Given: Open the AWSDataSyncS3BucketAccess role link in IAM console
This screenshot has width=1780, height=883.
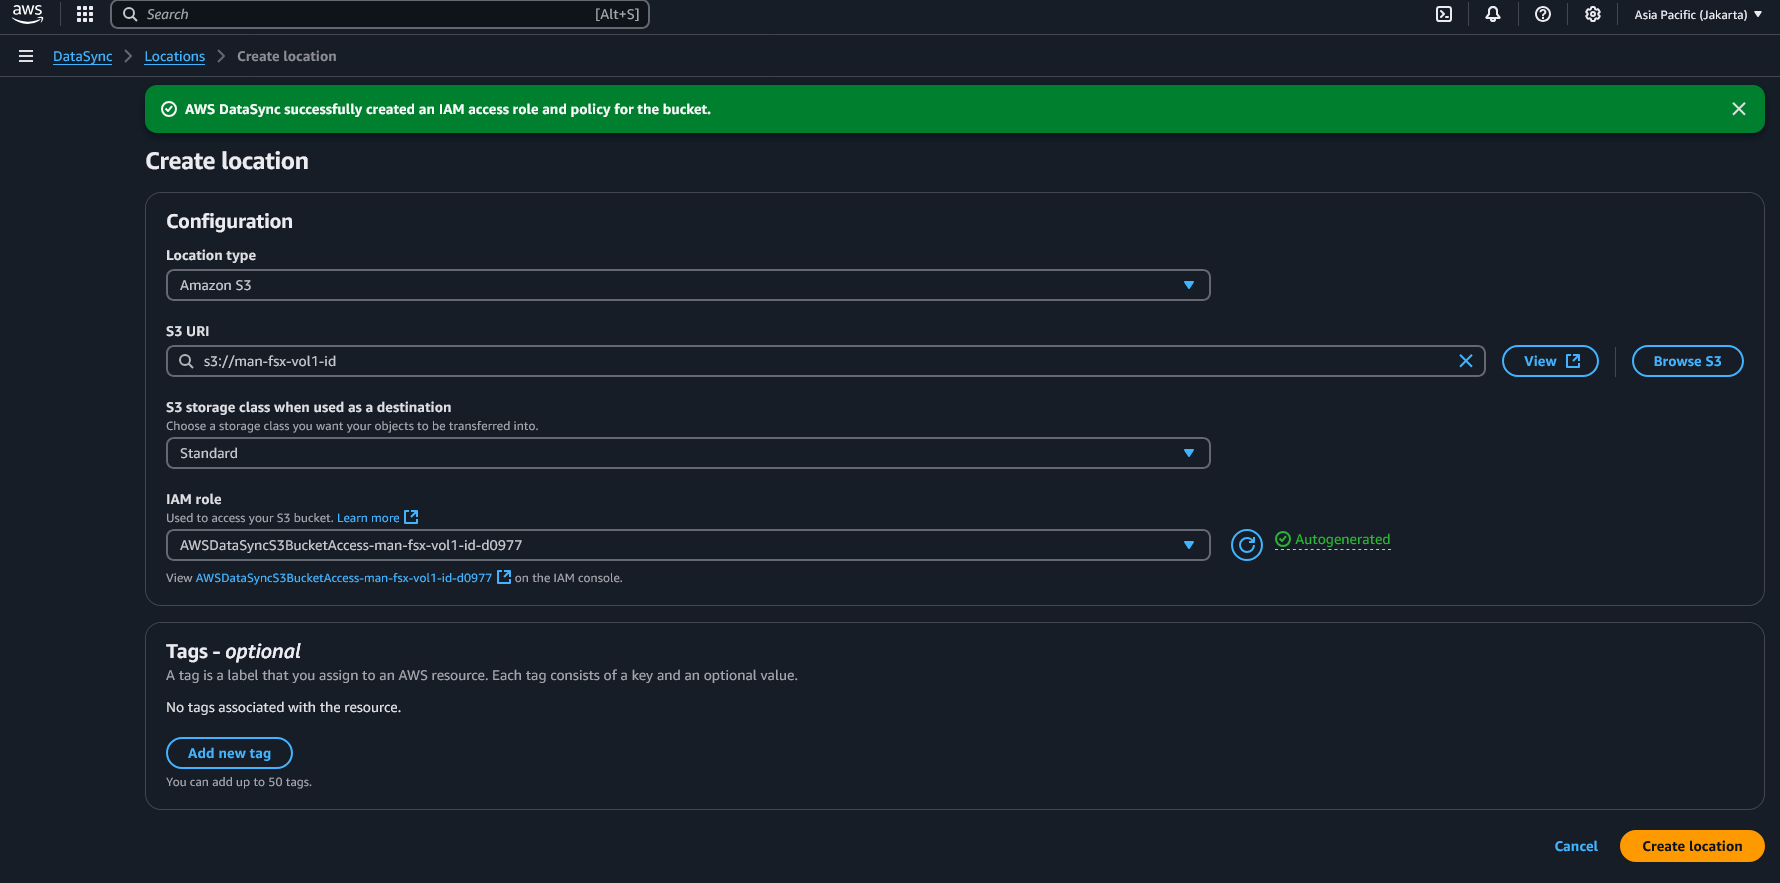Looking at the screenshot, I should point(353,578).
